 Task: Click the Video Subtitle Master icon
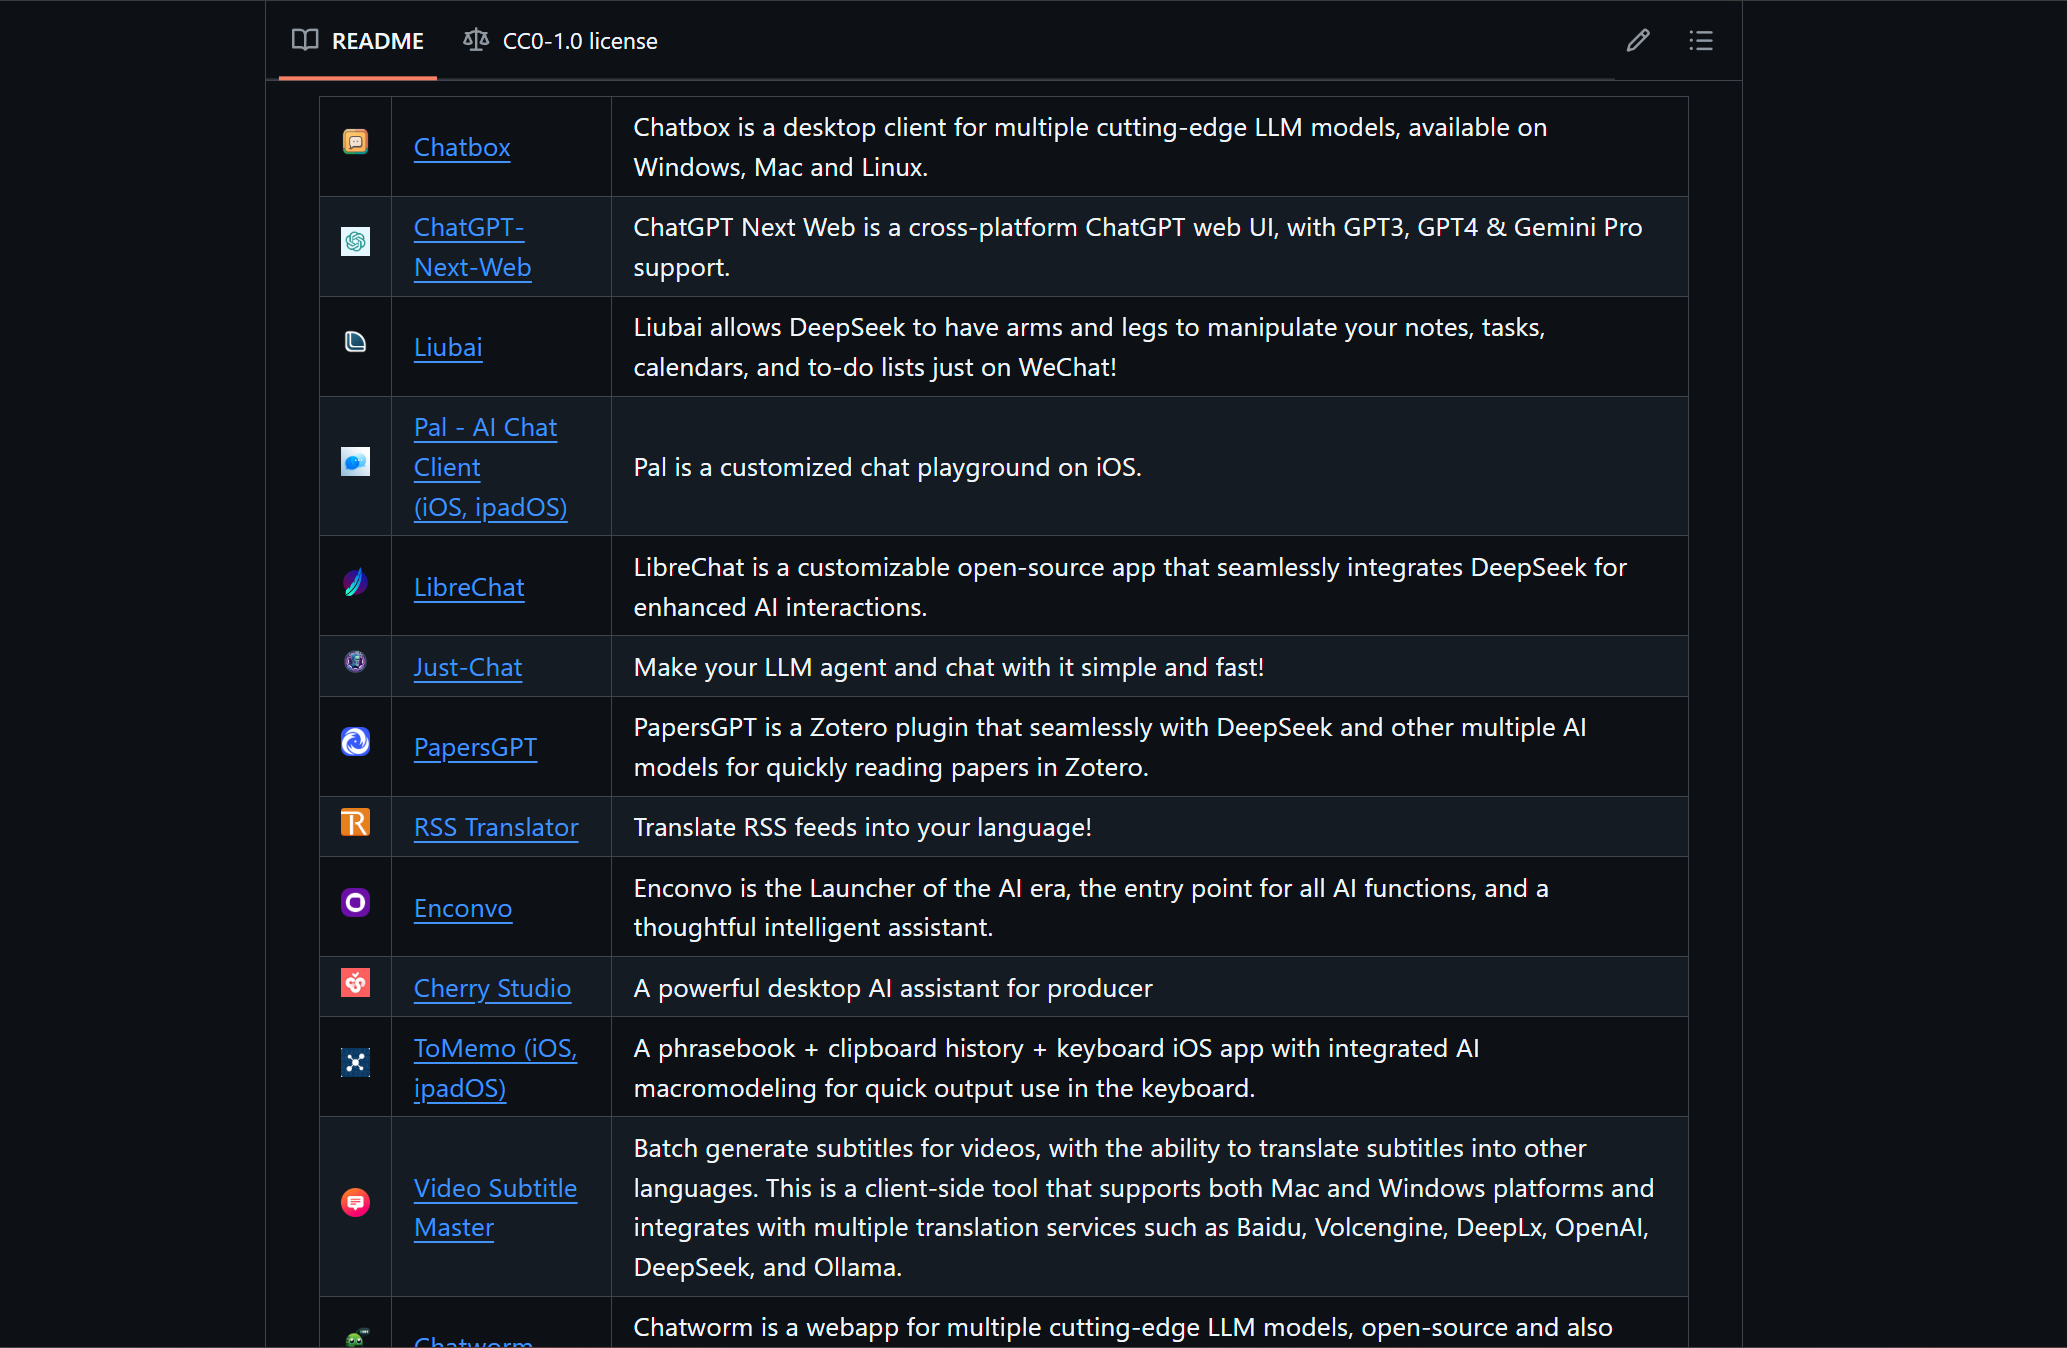click(x=355, y=1202)
